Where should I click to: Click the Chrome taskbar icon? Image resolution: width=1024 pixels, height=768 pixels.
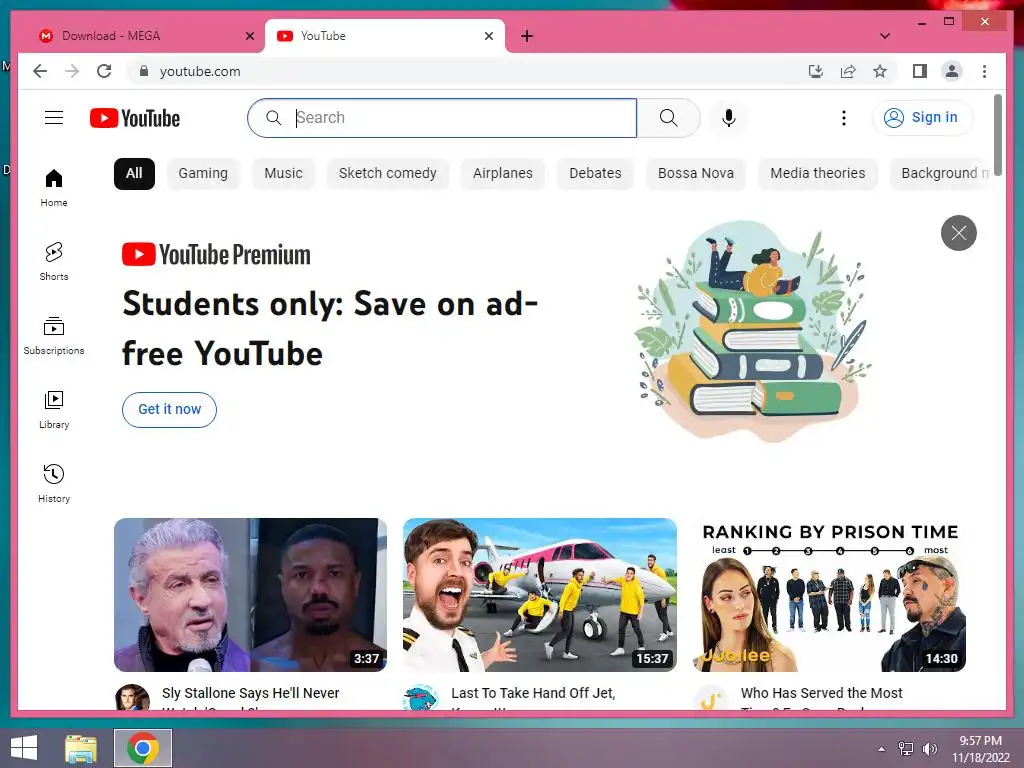(143, 748)
